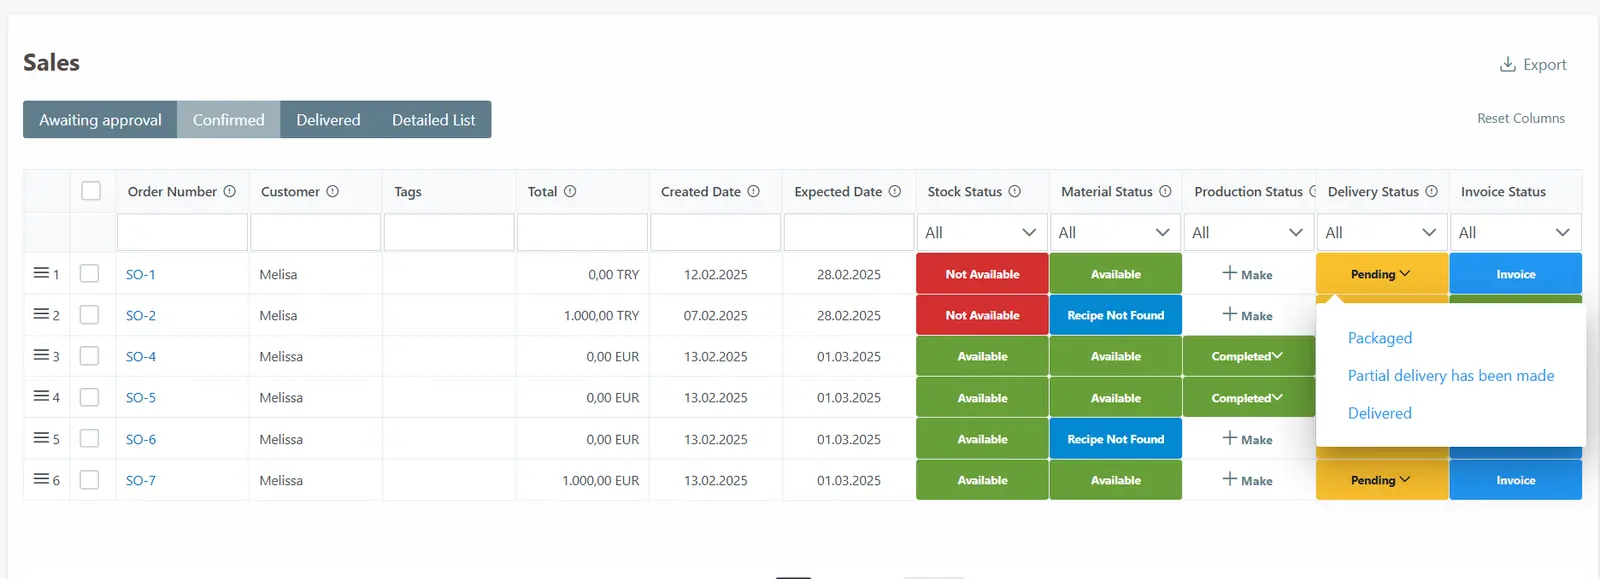
Task: Click info icon next to Order Number
Action: point(229,191)
